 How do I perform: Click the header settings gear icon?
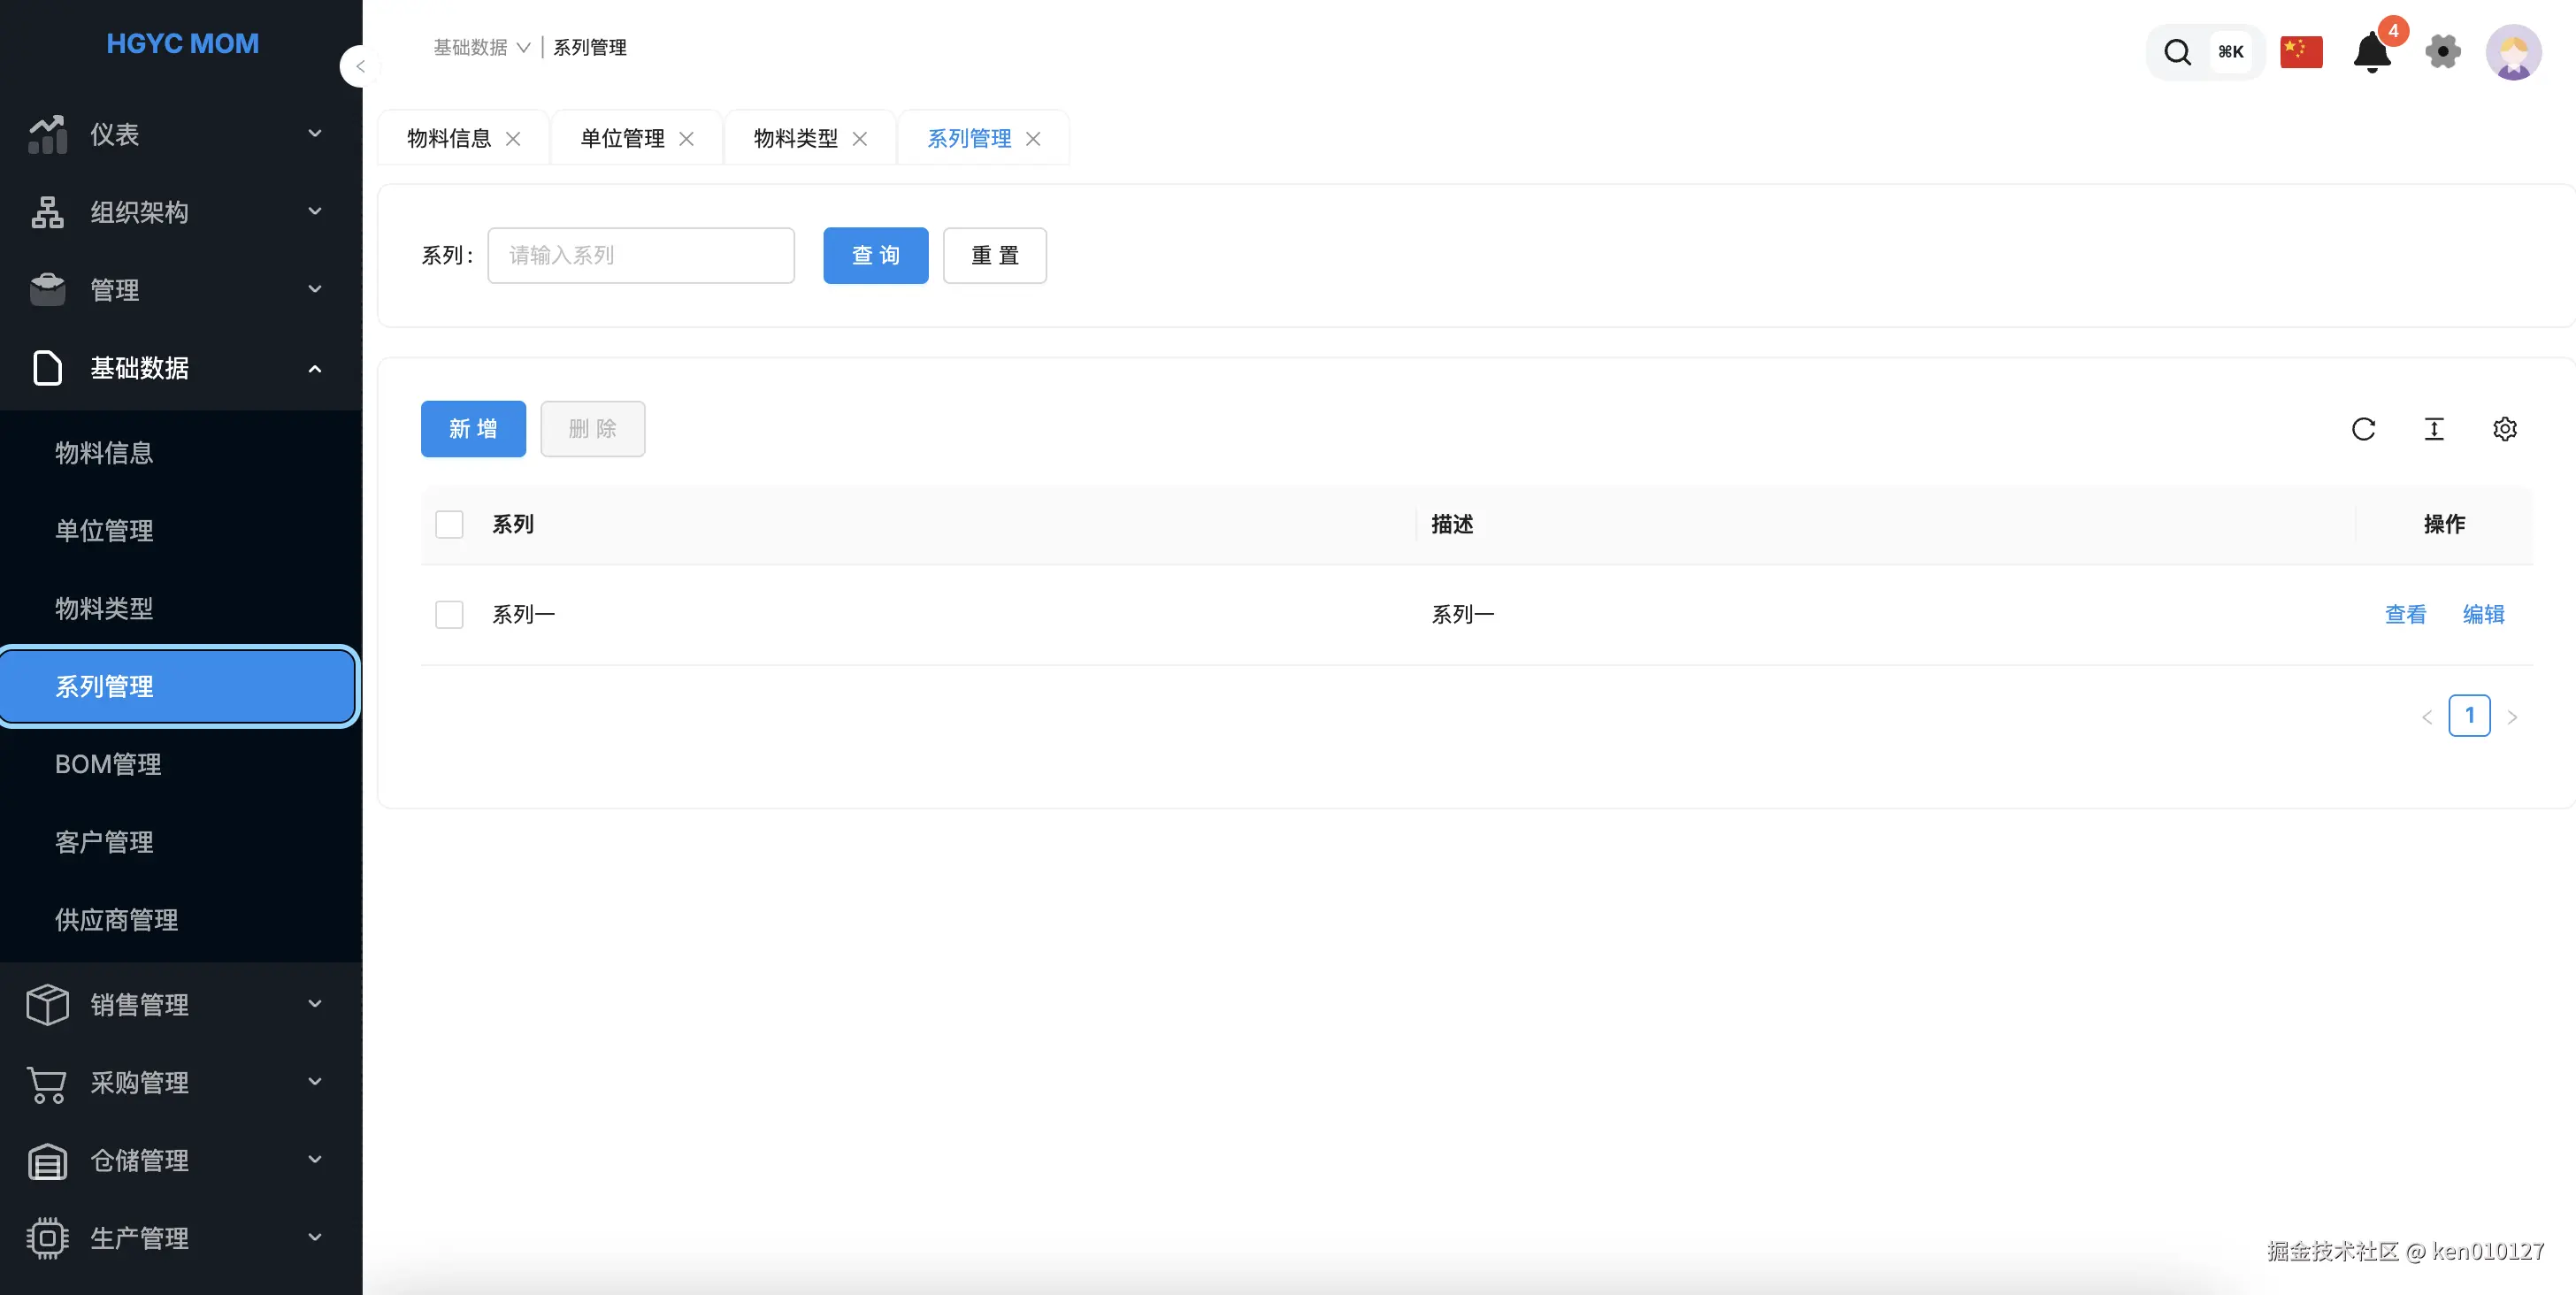pos(2442,52)
